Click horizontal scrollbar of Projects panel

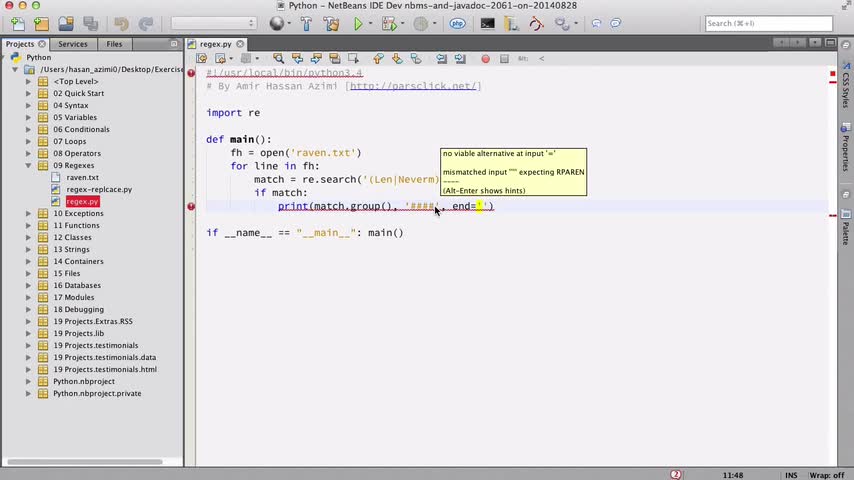(85, 461)
